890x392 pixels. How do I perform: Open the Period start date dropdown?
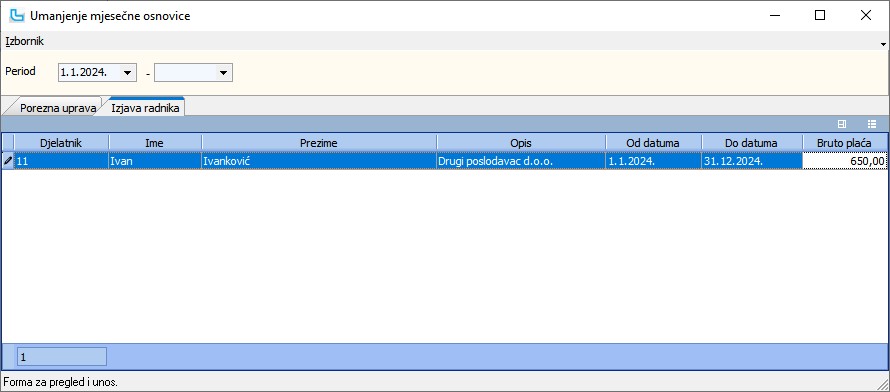(x=128, y=73)
